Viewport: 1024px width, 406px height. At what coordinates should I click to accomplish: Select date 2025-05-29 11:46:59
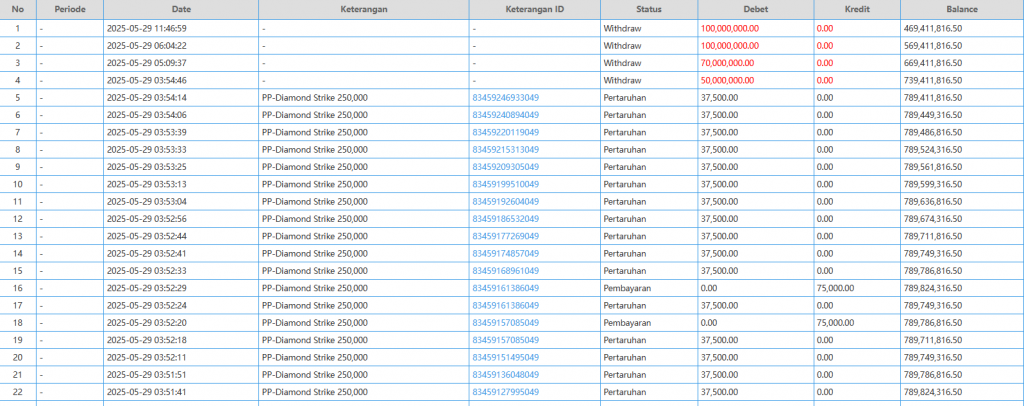click(147, 29)
